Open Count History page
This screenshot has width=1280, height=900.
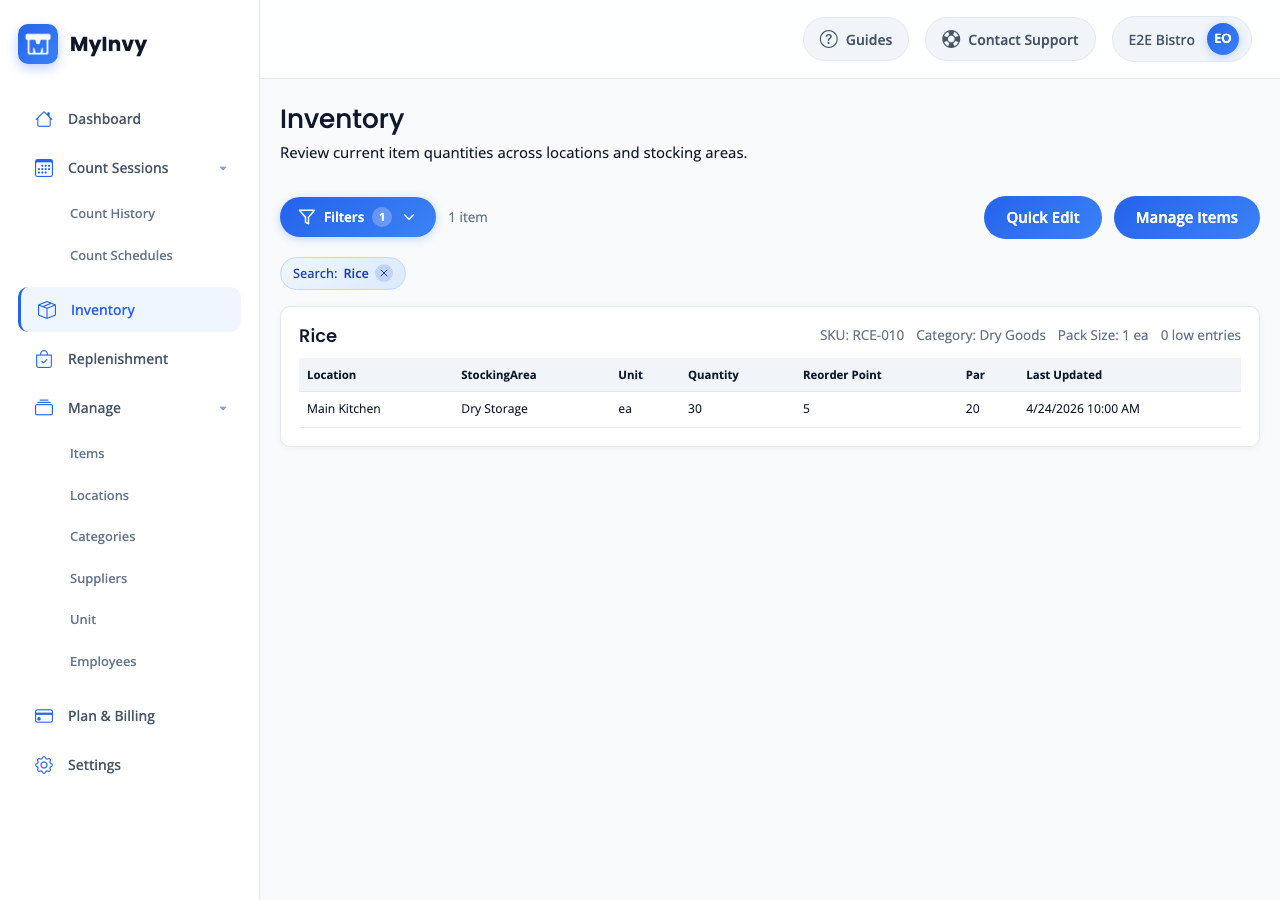(x=112, y=213)
